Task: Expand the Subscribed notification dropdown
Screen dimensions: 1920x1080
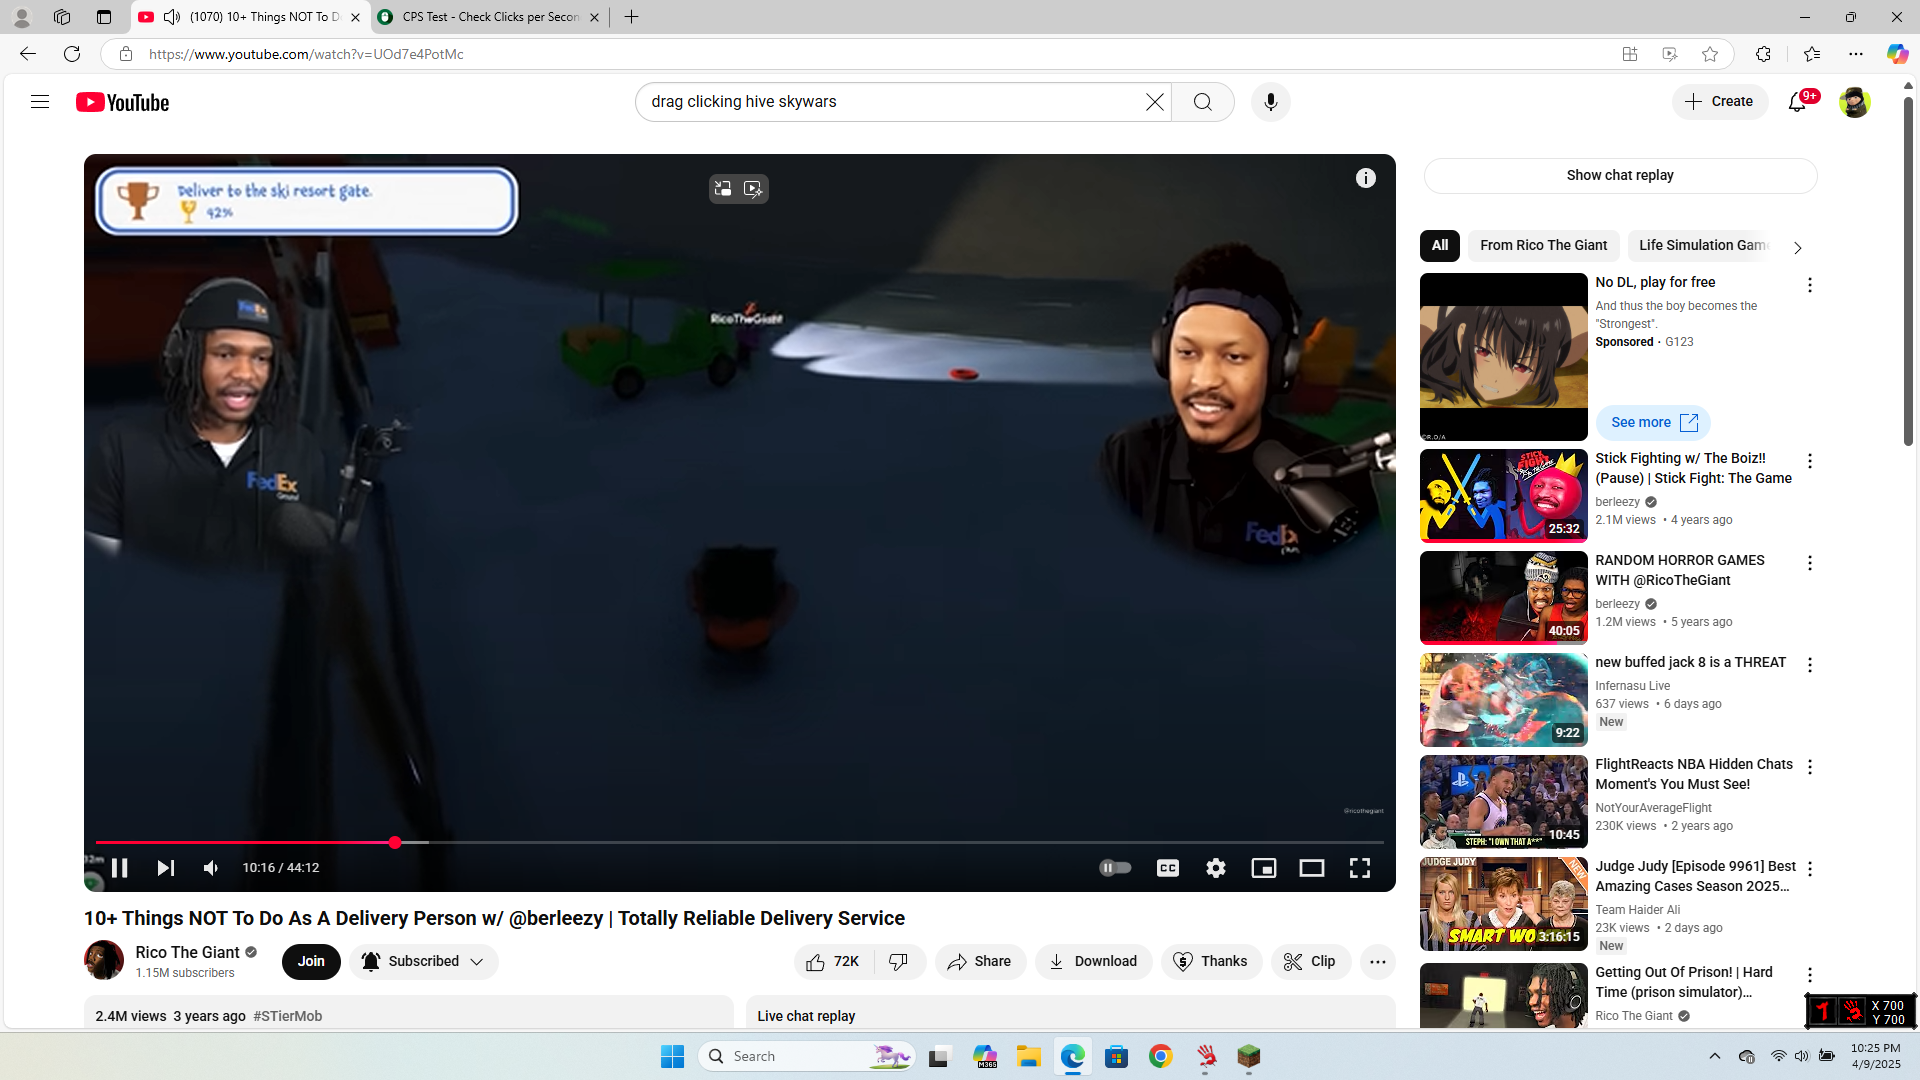Action: click(477, 962)
